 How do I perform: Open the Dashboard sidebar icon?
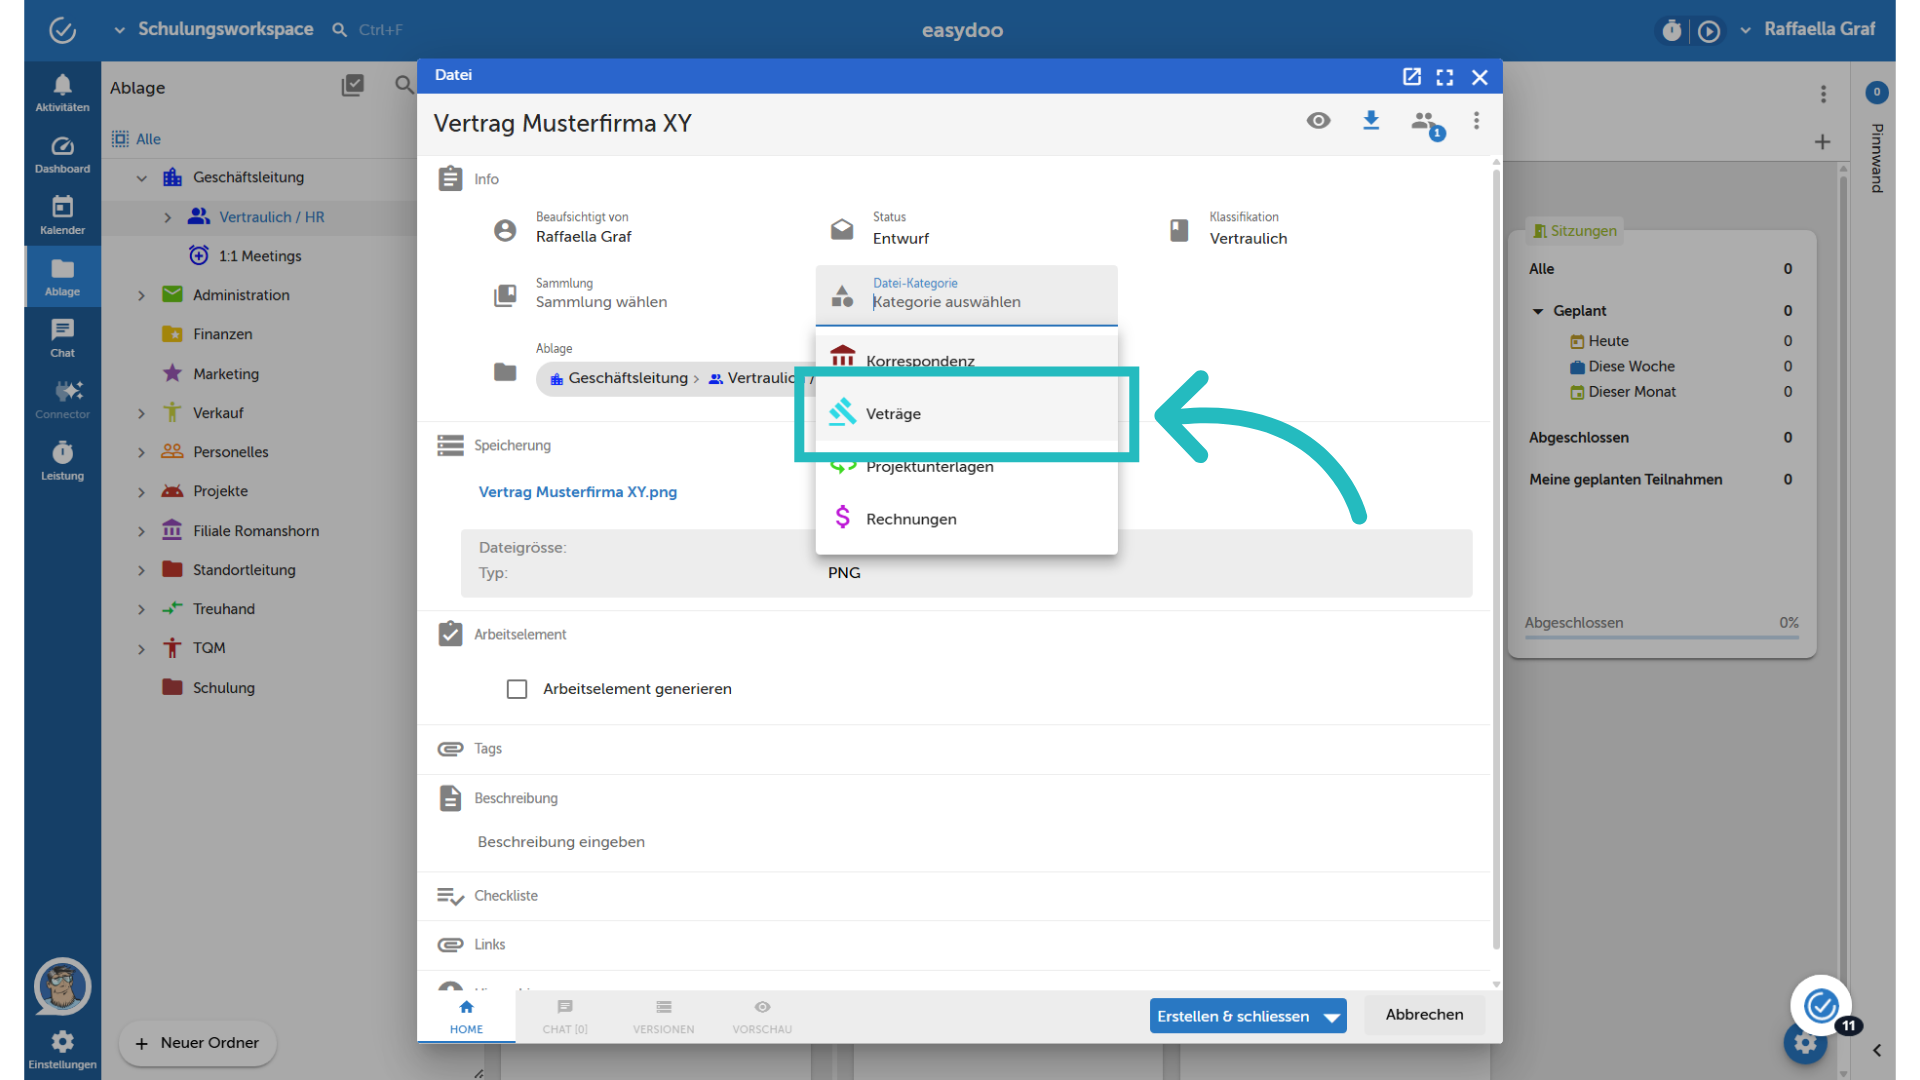(x=62, y=154)
